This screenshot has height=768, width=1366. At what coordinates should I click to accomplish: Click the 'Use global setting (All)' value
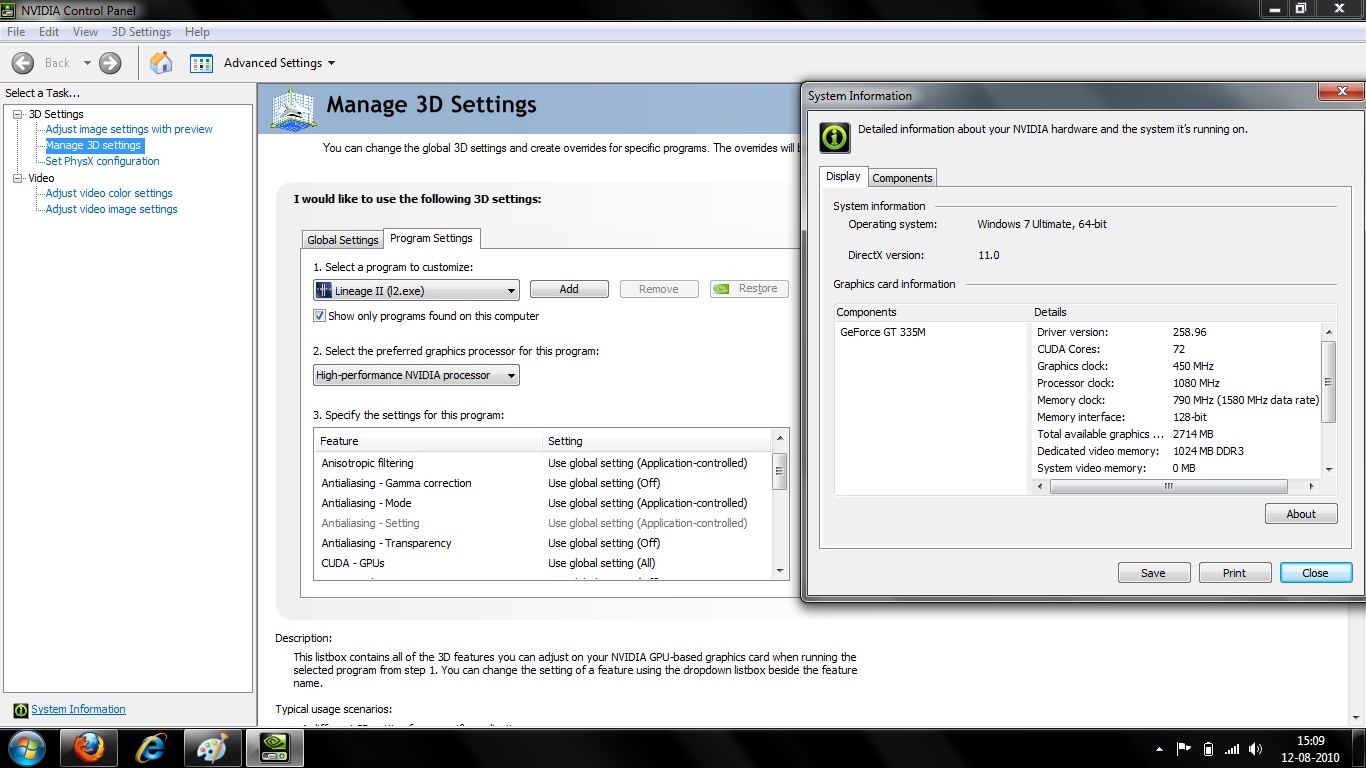click(602, 563)
